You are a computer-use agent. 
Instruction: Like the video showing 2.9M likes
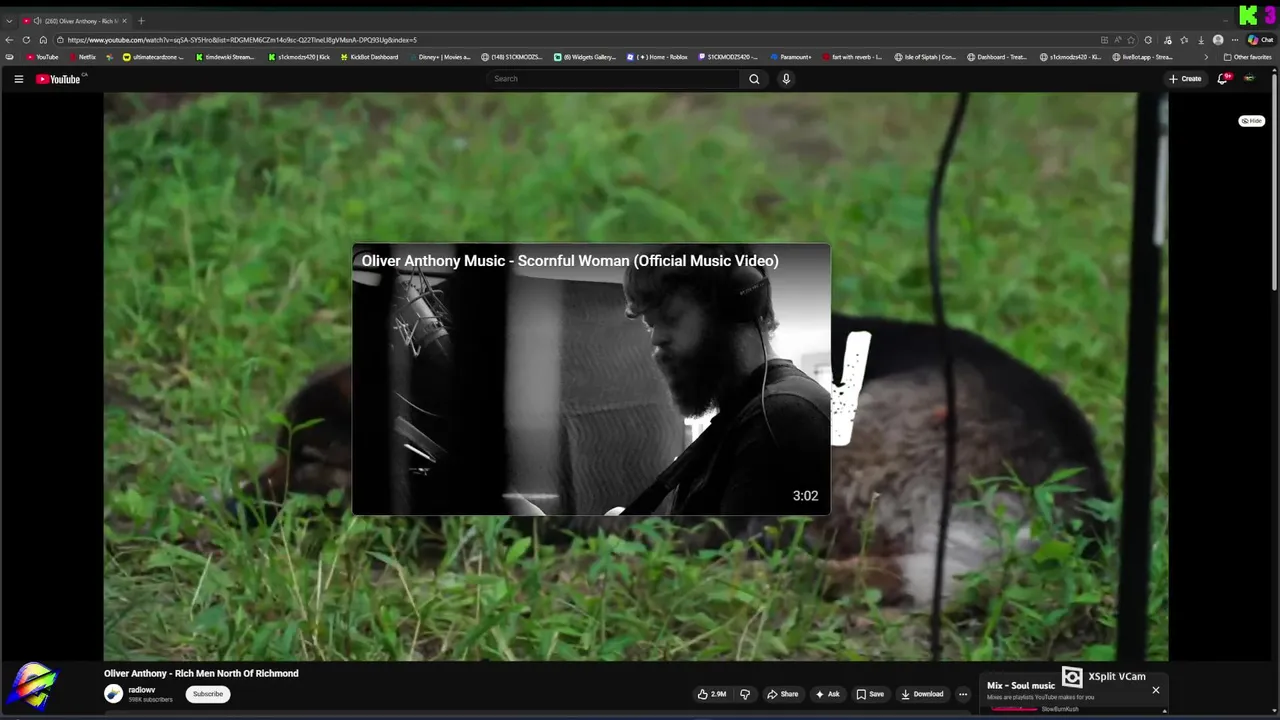point(712,694)
